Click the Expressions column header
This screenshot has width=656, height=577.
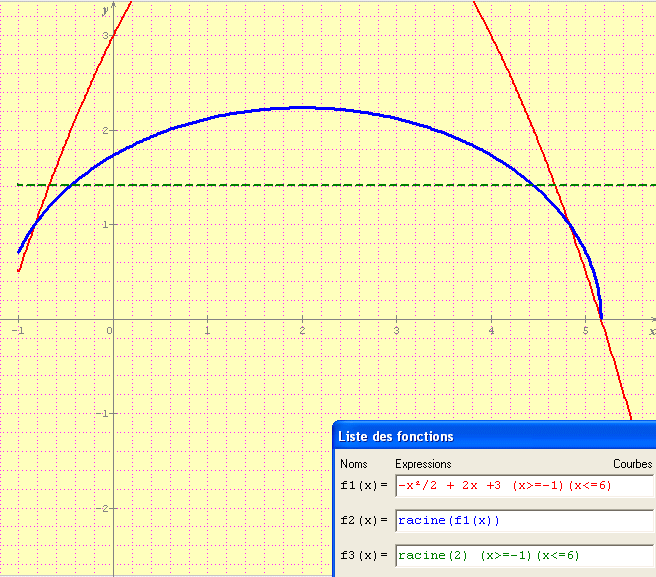423,464
